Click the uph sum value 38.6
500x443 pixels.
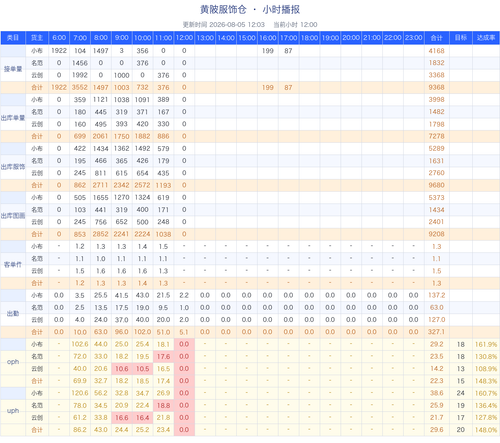click(x=437, y=393)
